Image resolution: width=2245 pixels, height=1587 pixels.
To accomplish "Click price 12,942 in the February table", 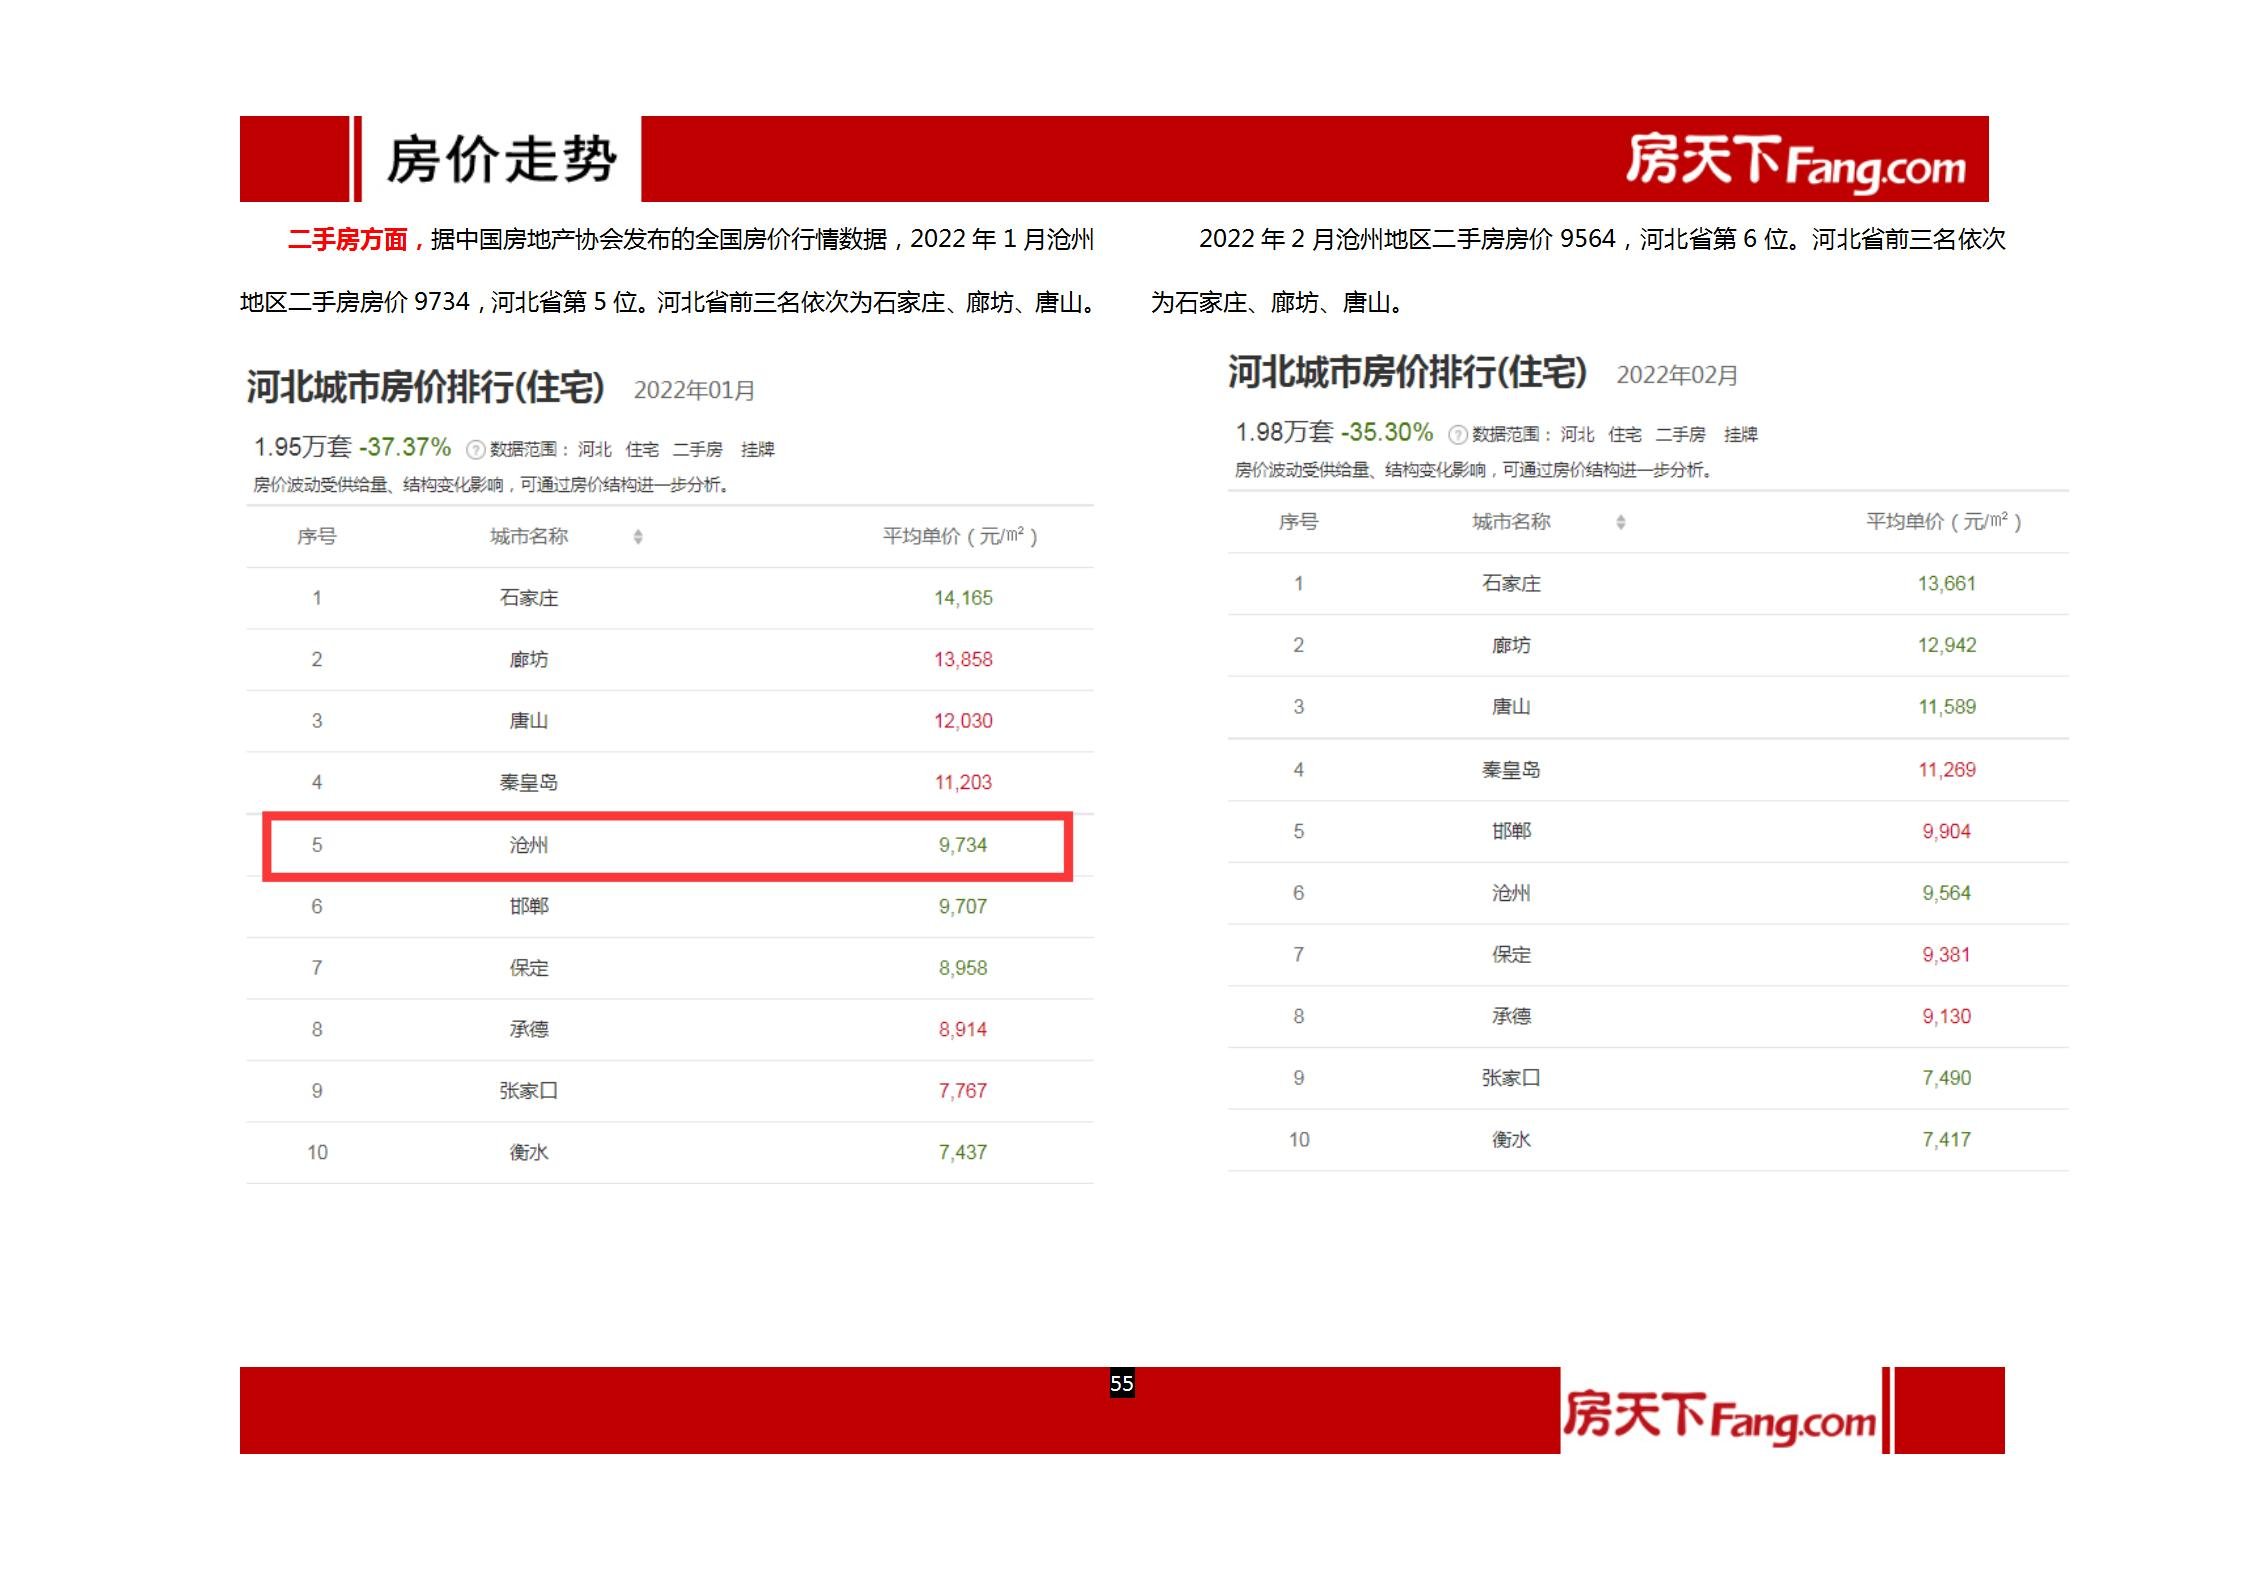I will (x=1946, y=646).
